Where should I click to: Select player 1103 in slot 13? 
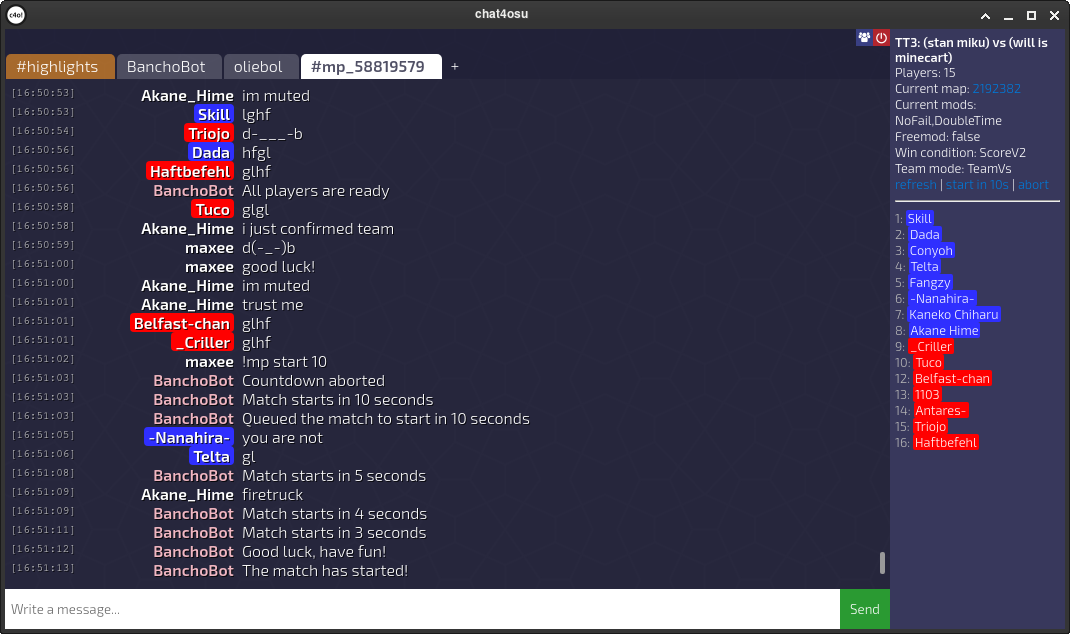click(927, 395)
